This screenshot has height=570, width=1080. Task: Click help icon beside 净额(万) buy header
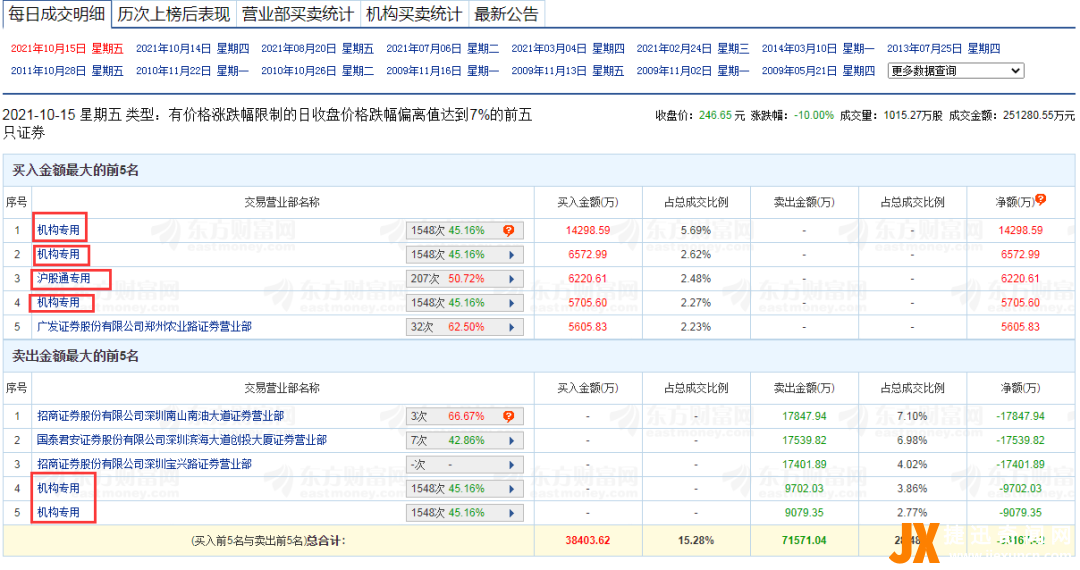1041,200
